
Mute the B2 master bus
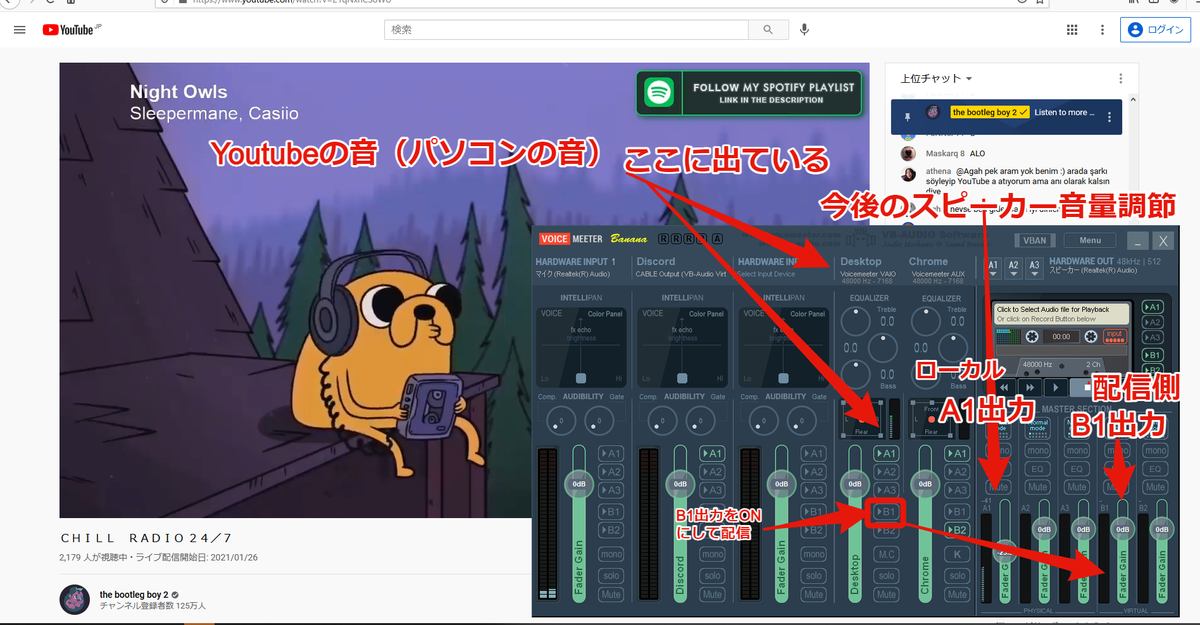pos(1154,487)
